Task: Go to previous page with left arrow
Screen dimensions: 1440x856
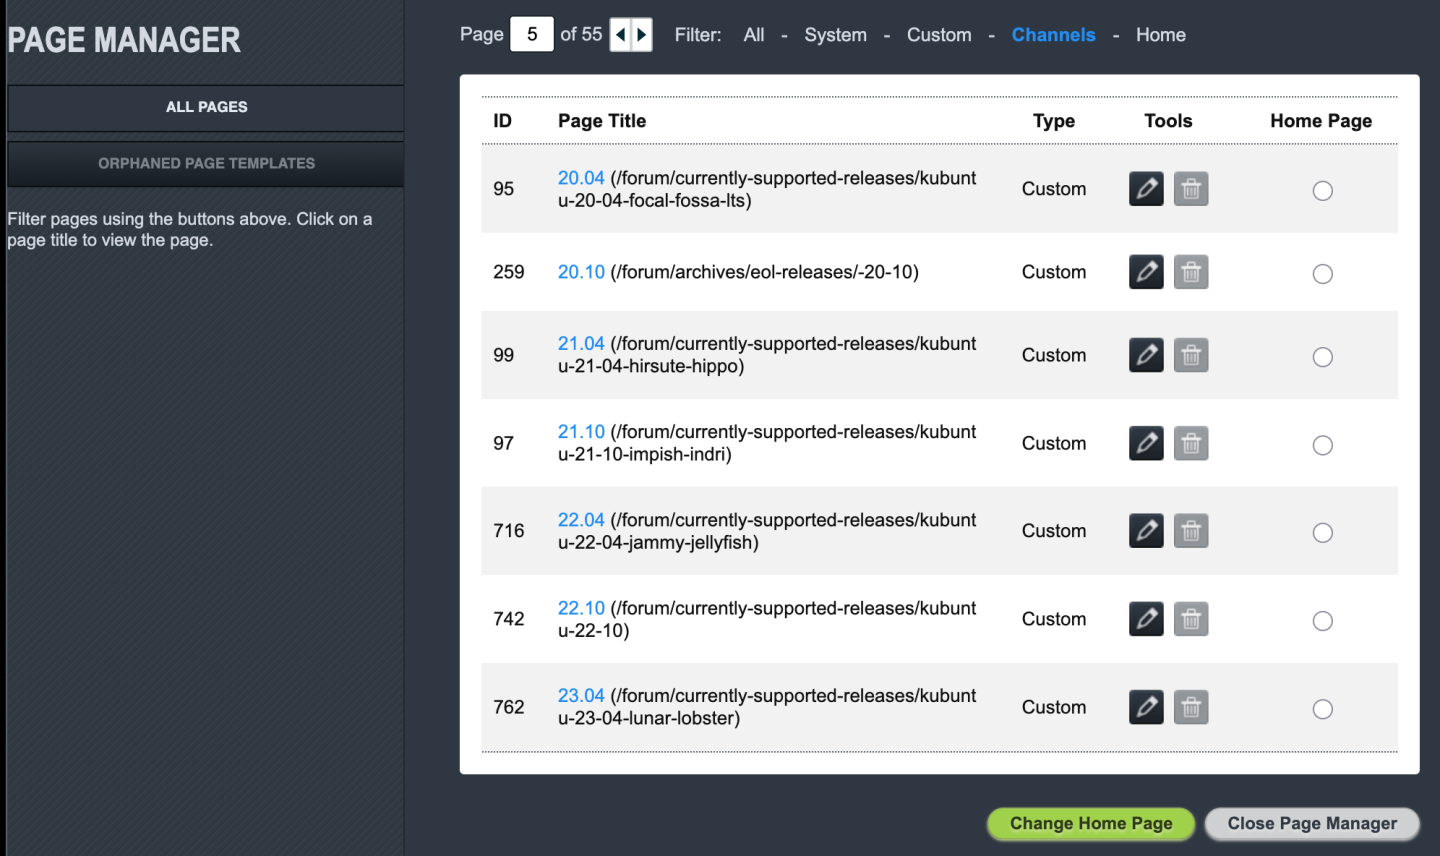Action: coord(620,35)
